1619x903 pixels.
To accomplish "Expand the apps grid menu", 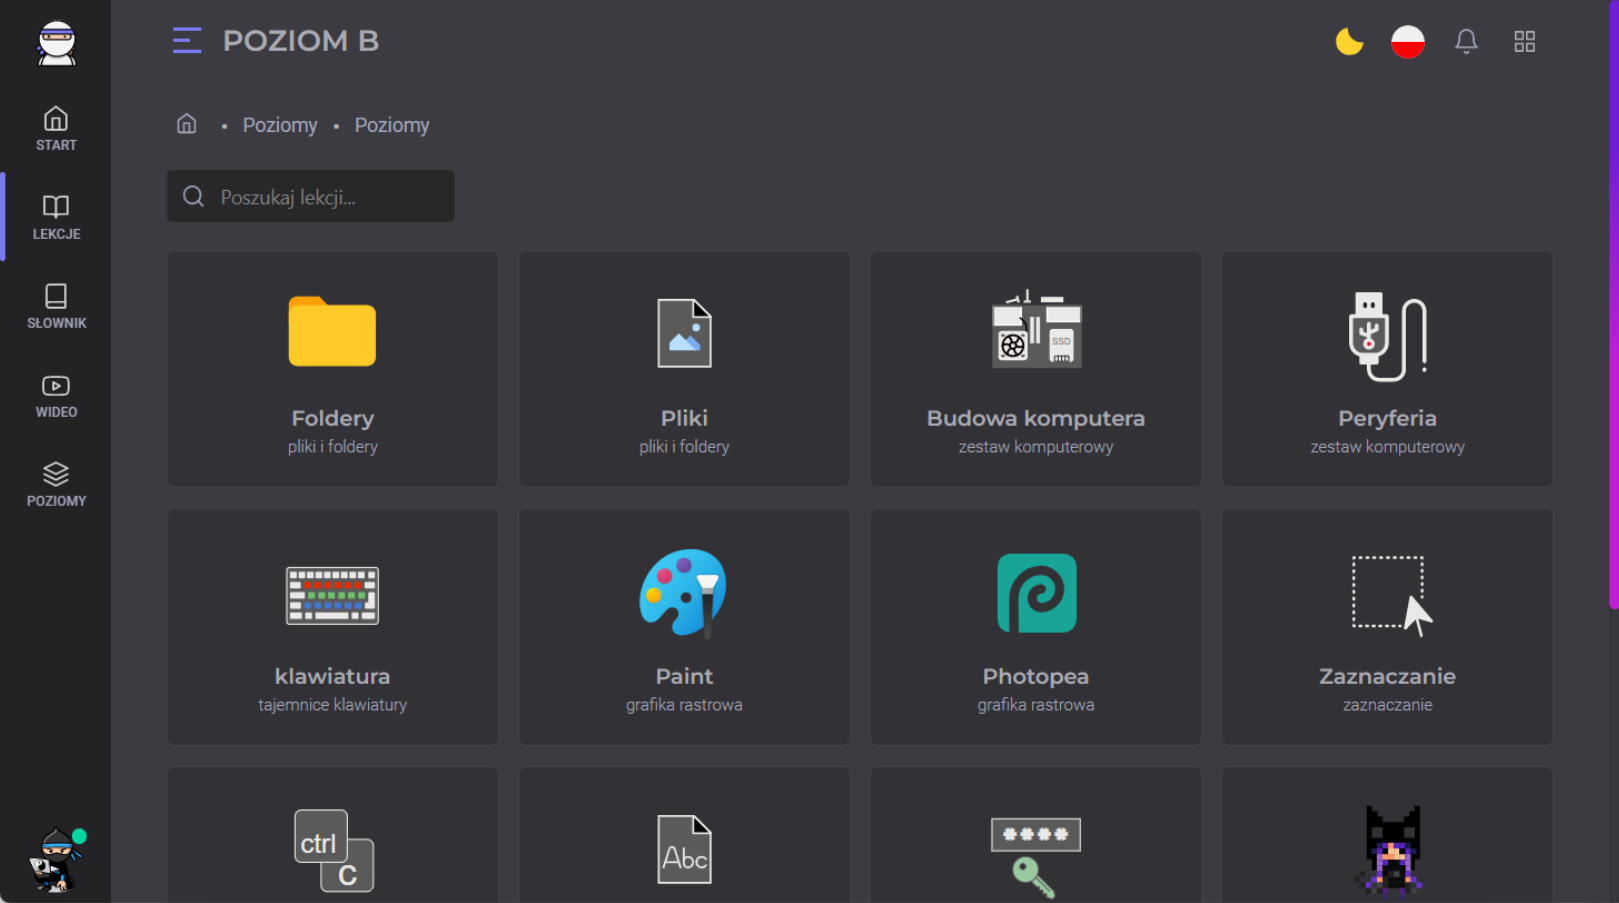I will tap(1524, 42).
